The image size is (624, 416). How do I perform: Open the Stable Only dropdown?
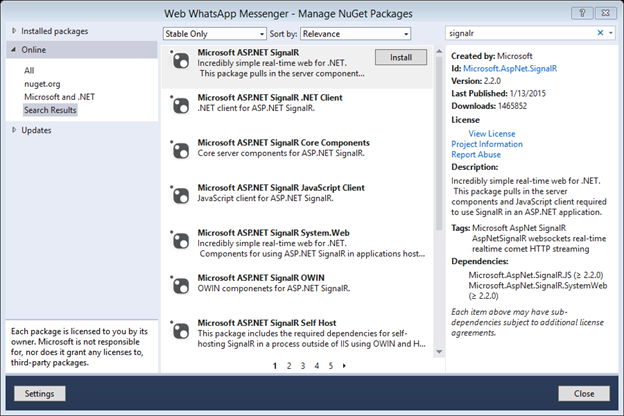[x=214, y=34]
